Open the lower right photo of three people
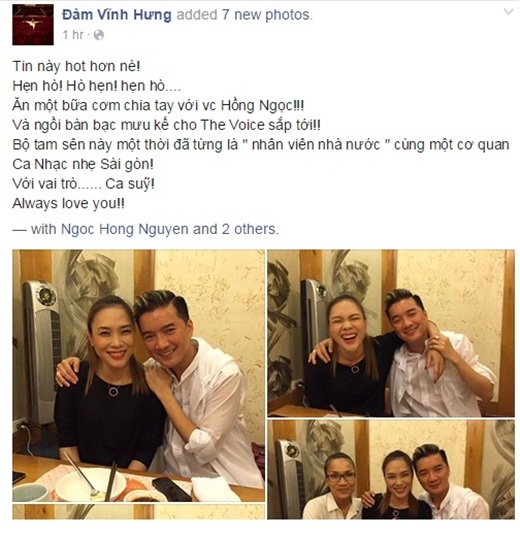Screen dimensions: 520x535 (x=391, y=469)
